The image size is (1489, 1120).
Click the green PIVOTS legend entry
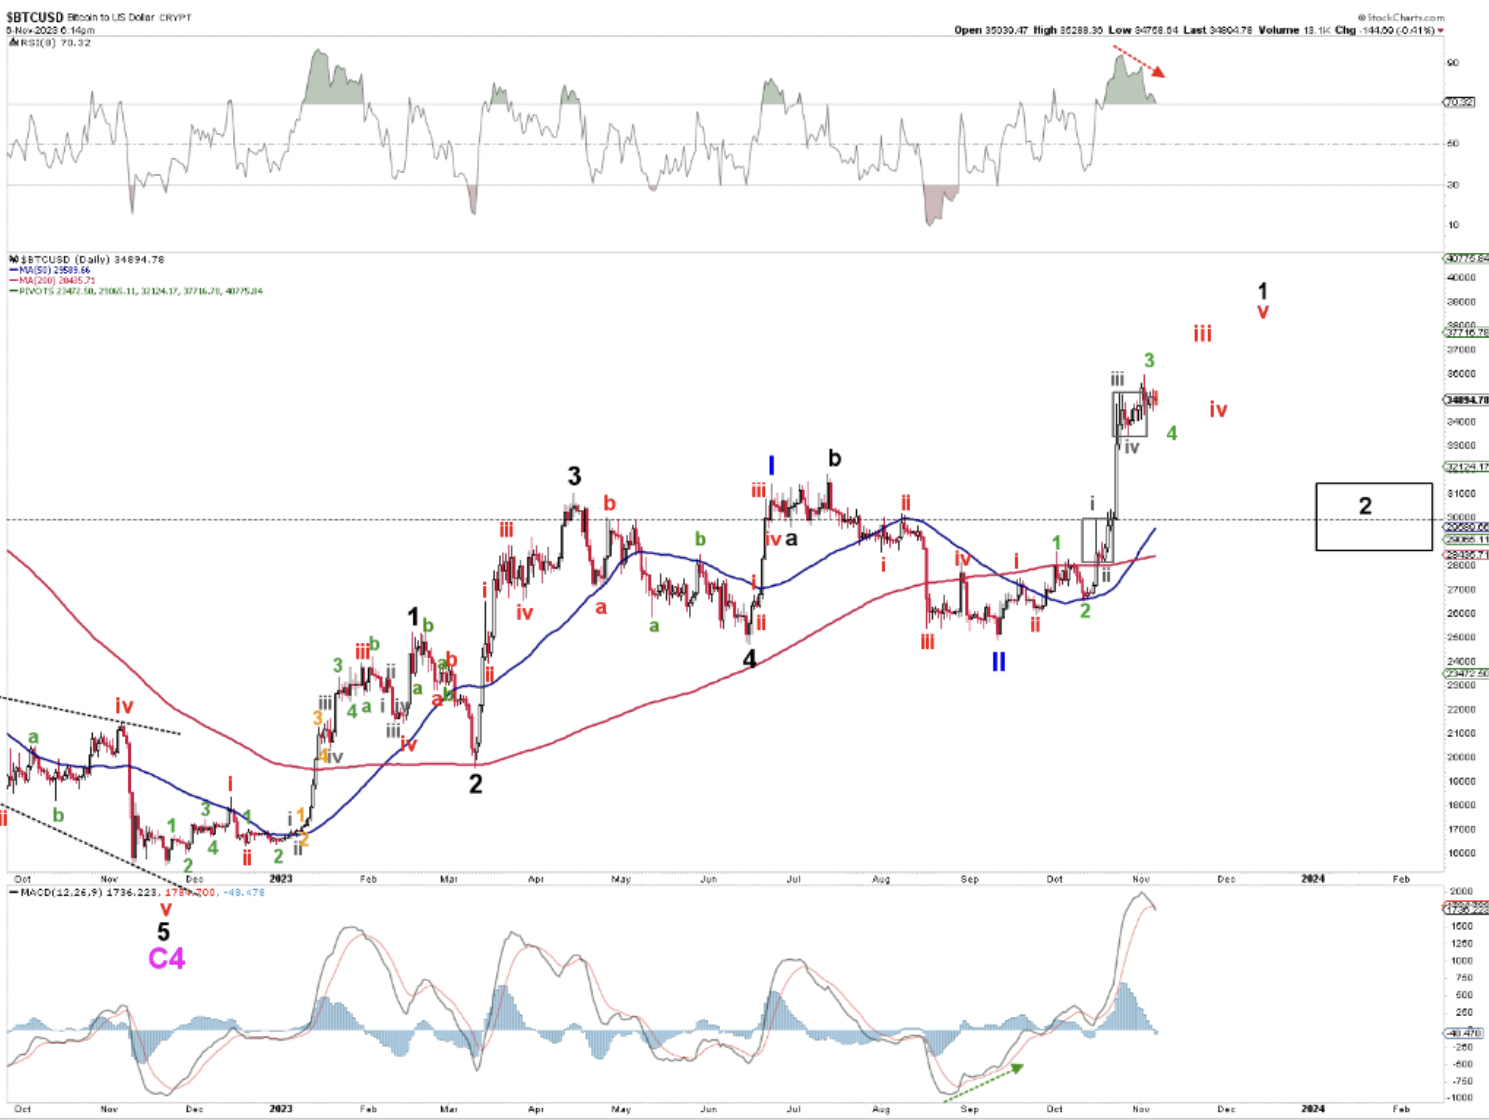(x=136, y=291)
